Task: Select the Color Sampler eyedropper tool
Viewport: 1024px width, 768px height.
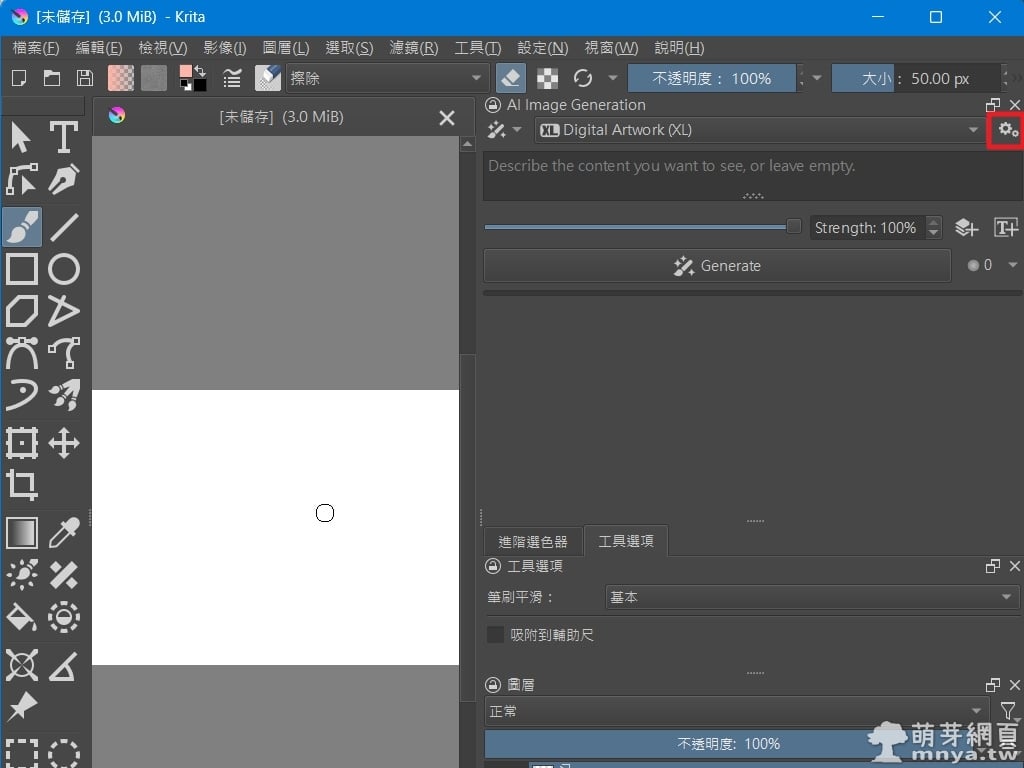Action: [x=64, y=532]
